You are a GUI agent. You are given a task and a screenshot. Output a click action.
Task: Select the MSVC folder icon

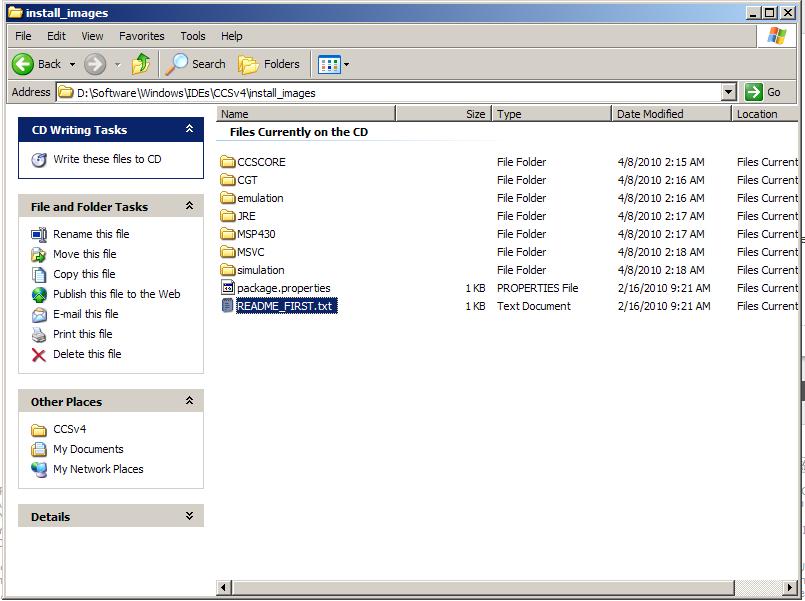click(x=227, y=252)
